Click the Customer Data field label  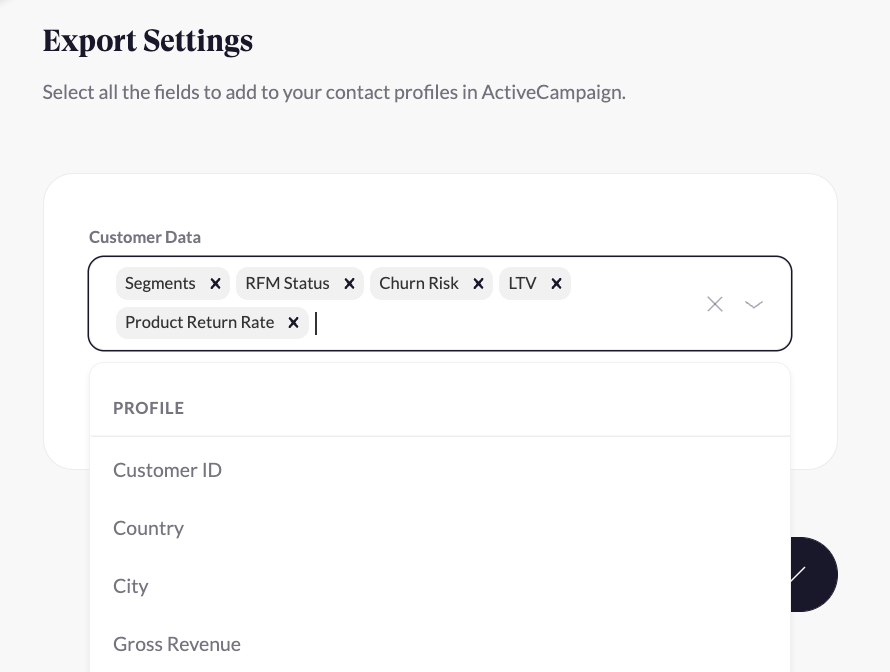145,238
